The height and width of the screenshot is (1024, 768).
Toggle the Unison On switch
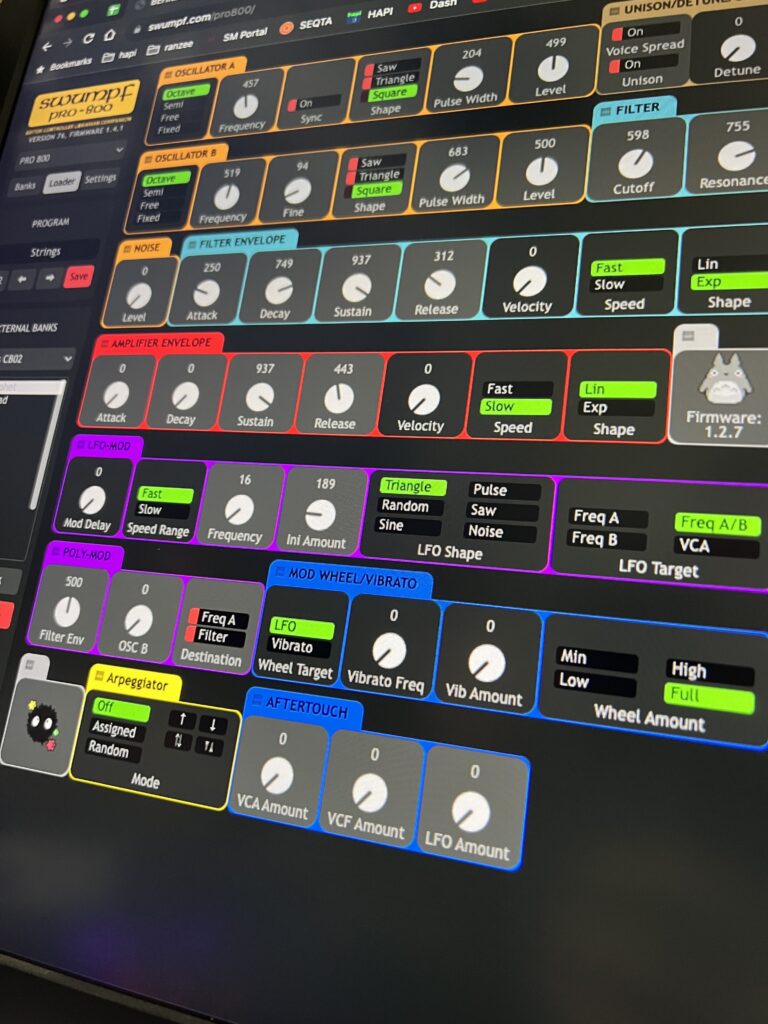tap(641, 65)
